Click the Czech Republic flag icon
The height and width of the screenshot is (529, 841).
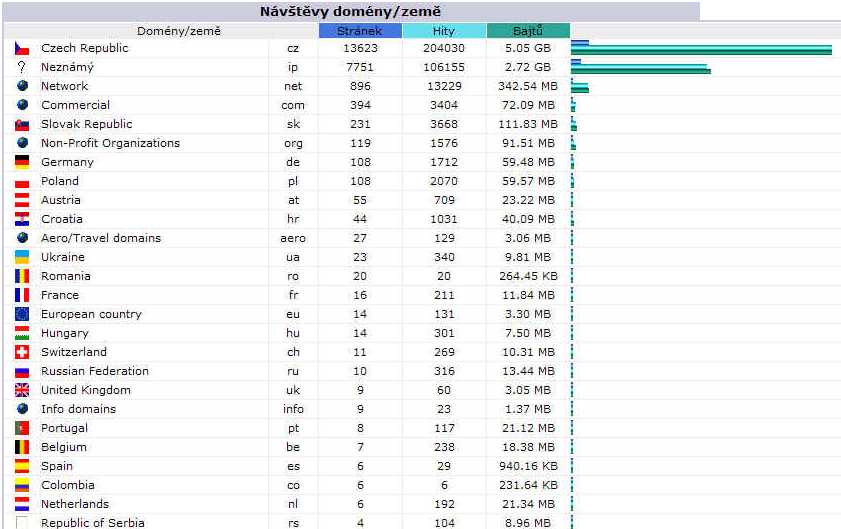(22, 48)
